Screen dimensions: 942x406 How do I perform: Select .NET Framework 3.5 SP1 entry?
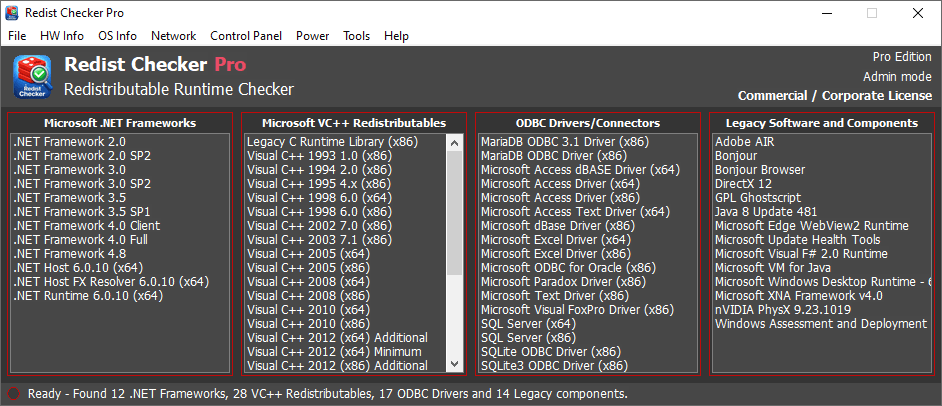coord(82,211)
